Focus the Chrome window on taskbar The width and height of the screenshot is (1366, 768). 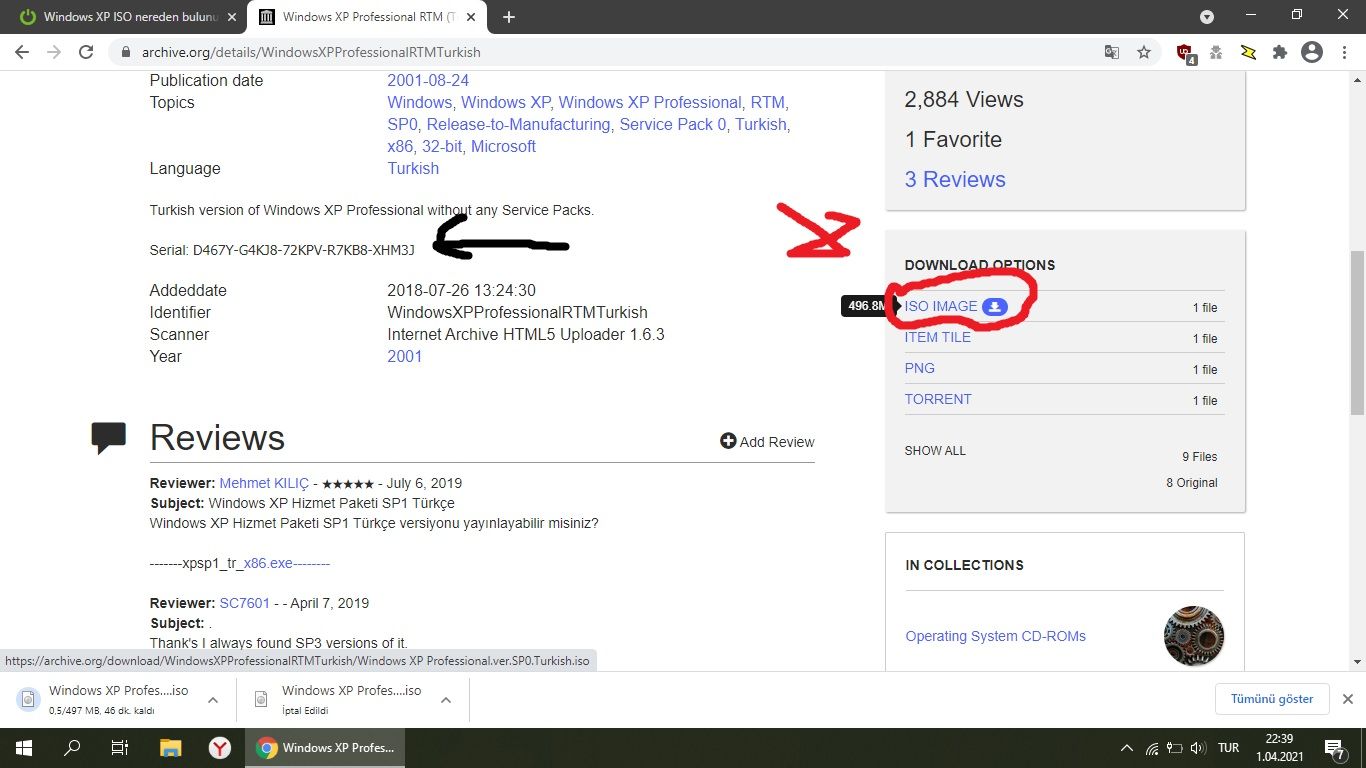point(327,747)
